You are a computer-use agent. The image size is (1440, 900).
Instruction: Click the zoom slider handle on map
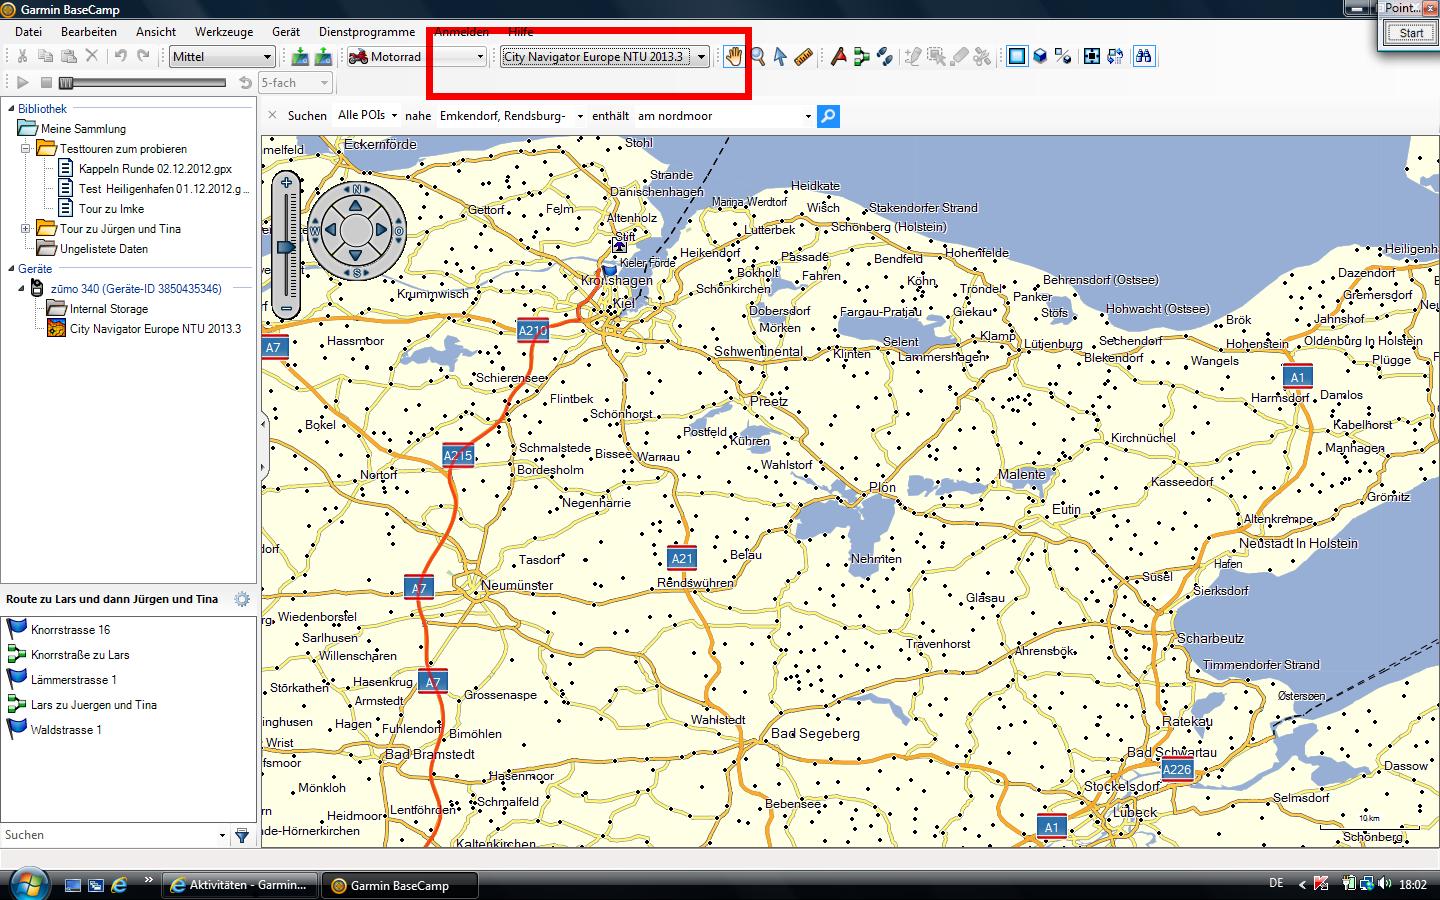(x=287, y=246)
